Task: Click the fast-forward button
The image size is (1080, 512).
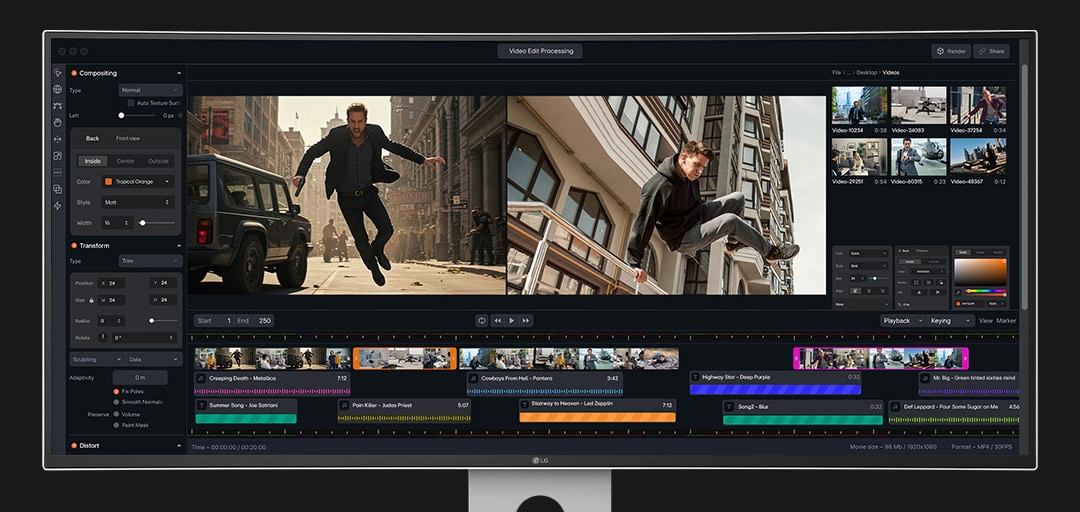Action: (x=526, y=321)
